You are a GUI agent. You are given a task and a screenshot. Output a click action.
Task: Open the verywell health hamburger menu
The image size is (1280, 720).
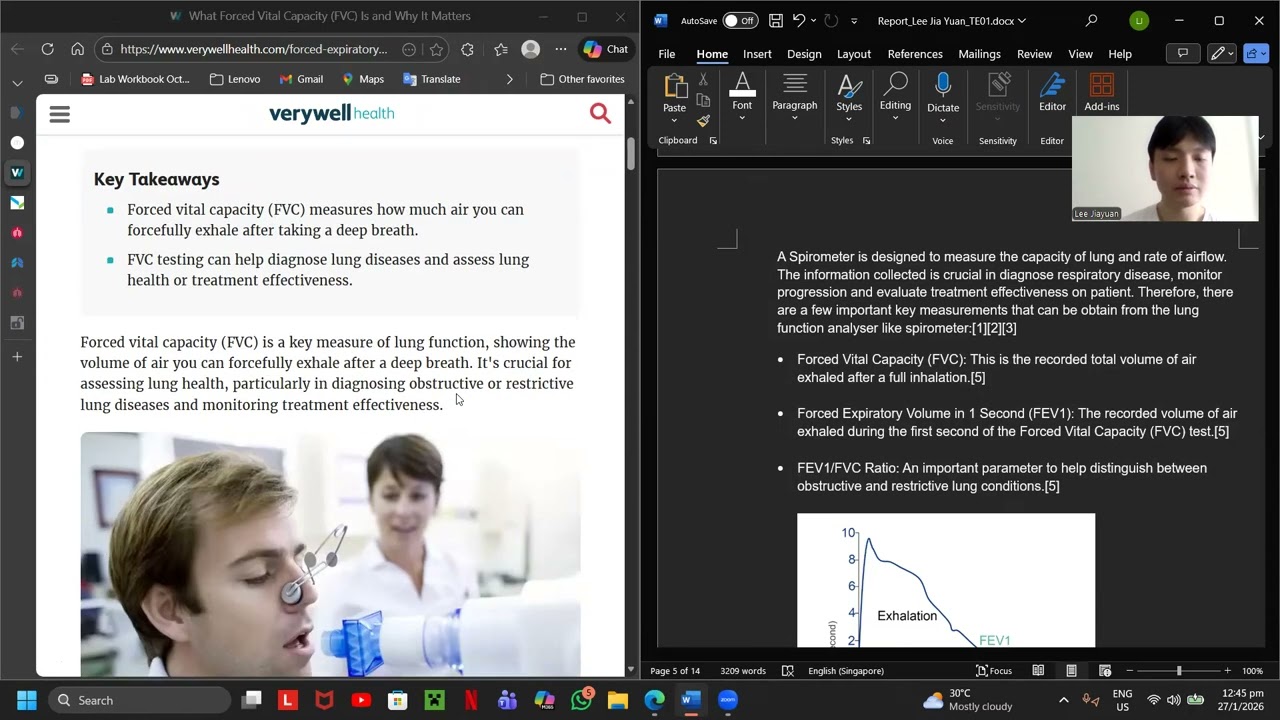60,114
